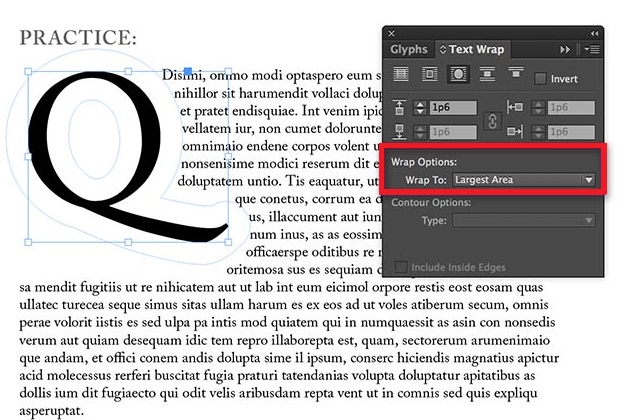Switch to the Glyphs tab

(x=408, y=49)
